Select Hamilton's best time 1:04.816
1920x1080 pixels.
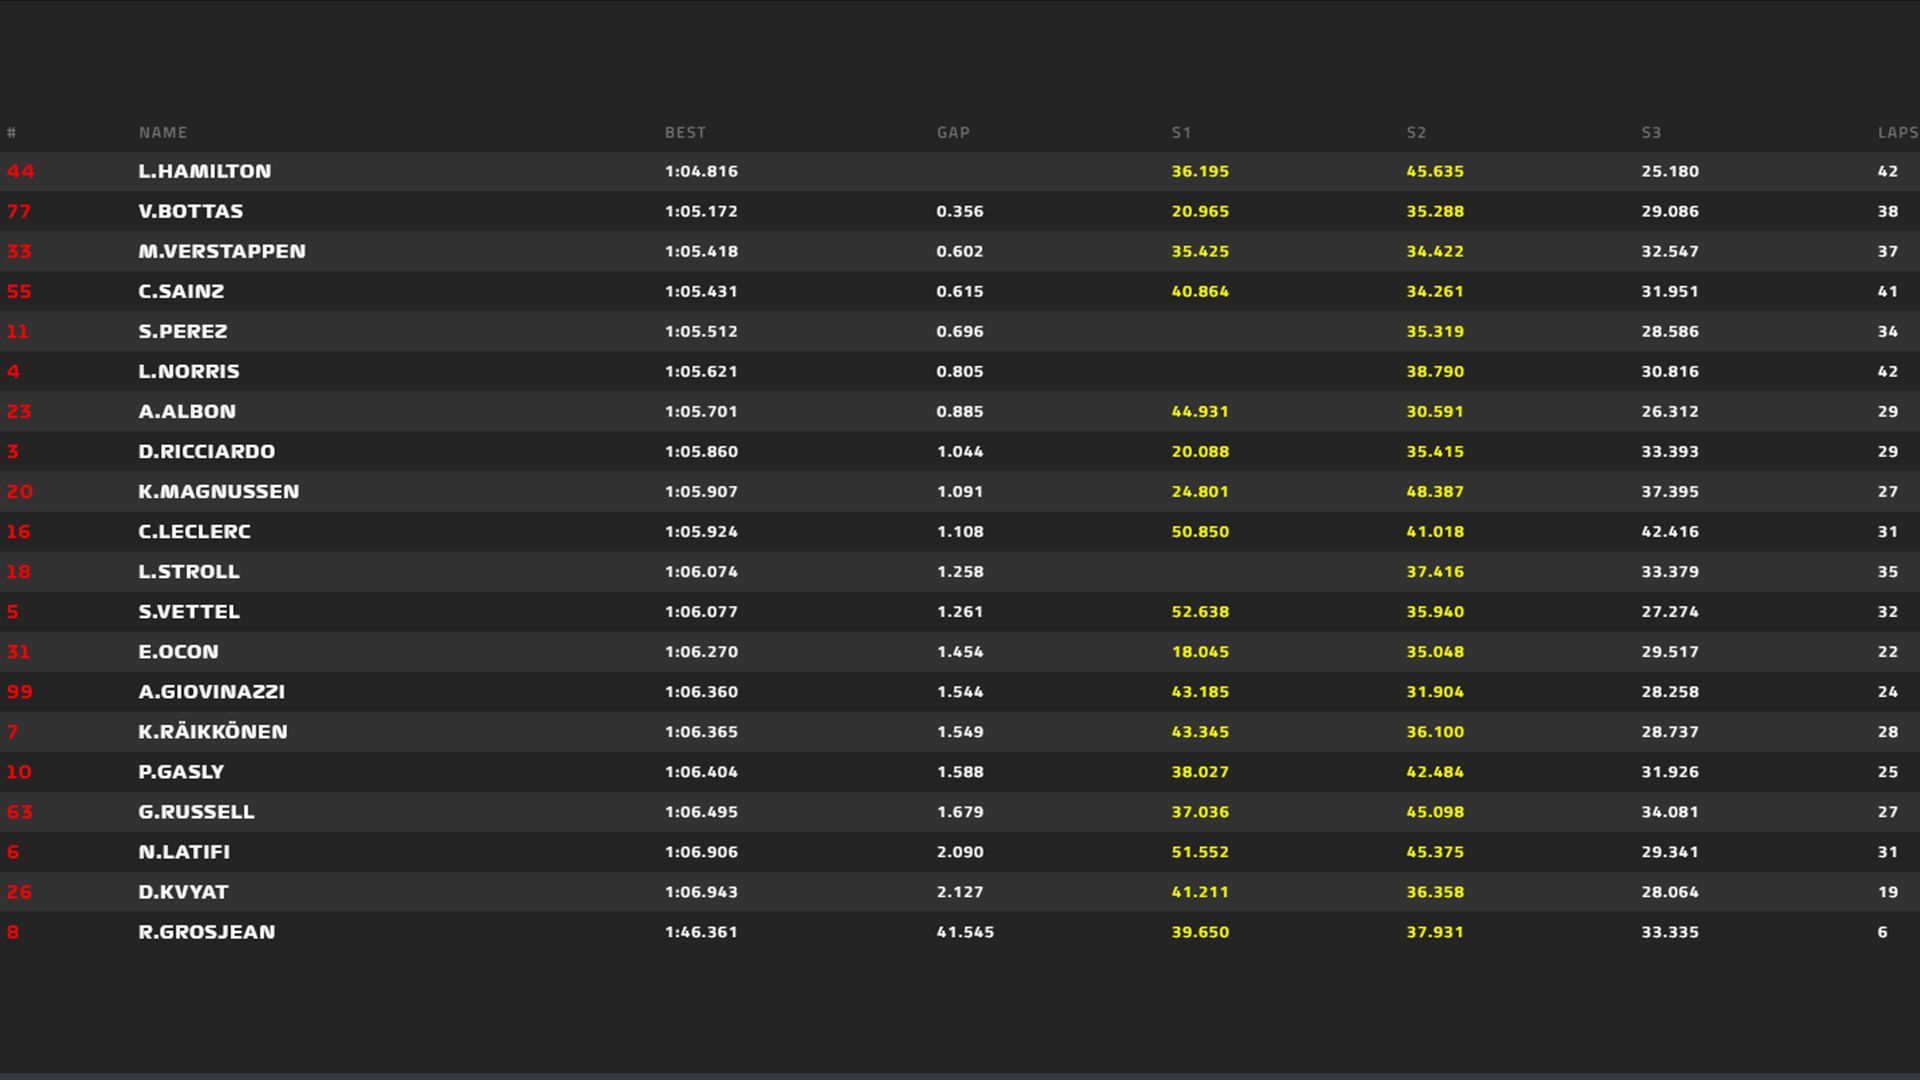point(701,171)
